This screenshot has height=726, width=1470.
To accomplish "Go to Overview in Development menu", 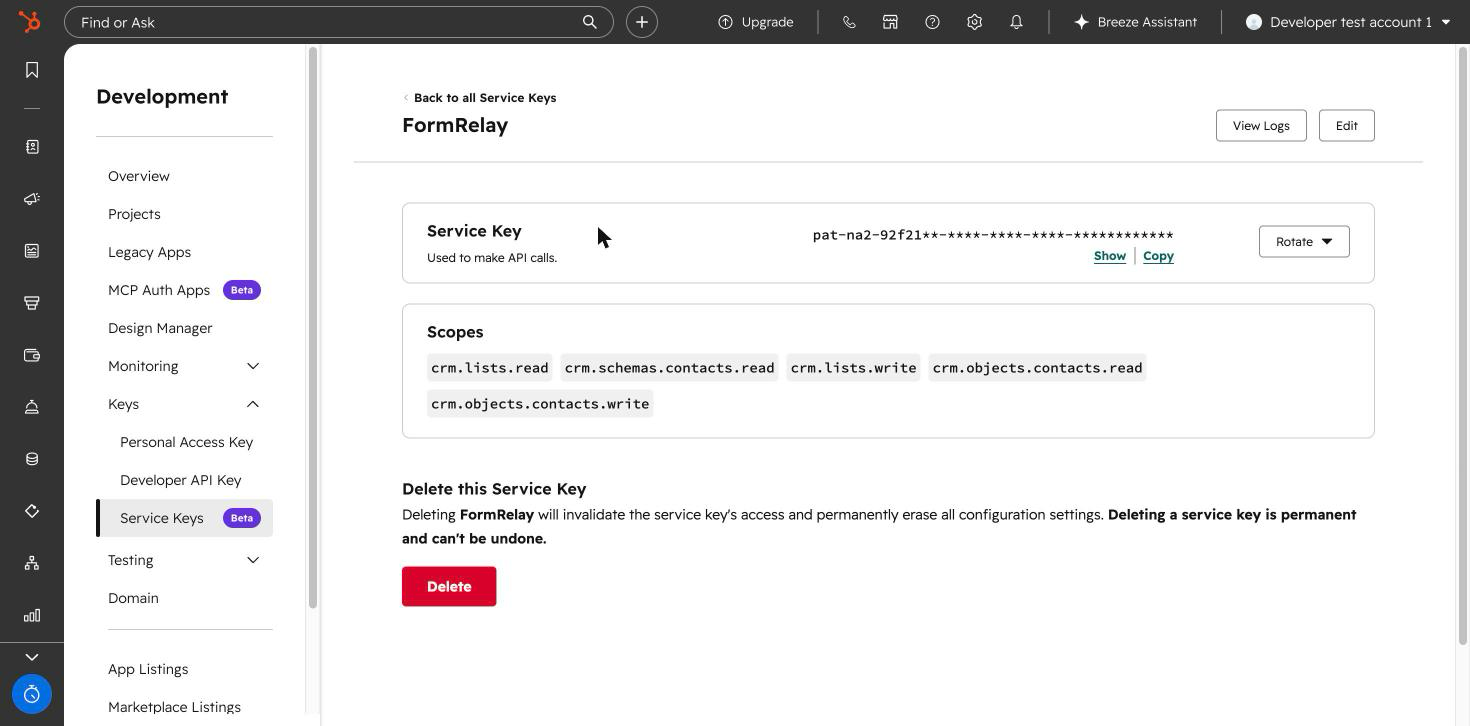I will coord(139,176).
